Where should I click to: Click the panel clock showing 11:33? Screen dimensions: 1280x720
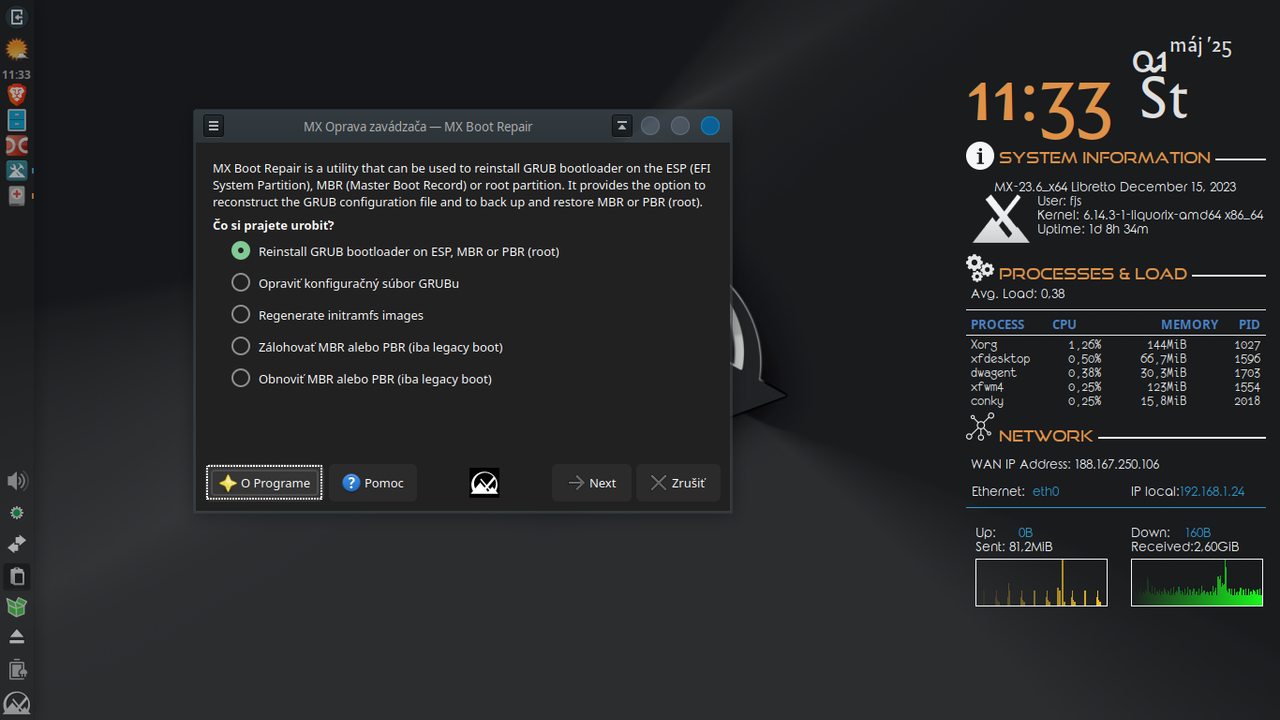16,75
